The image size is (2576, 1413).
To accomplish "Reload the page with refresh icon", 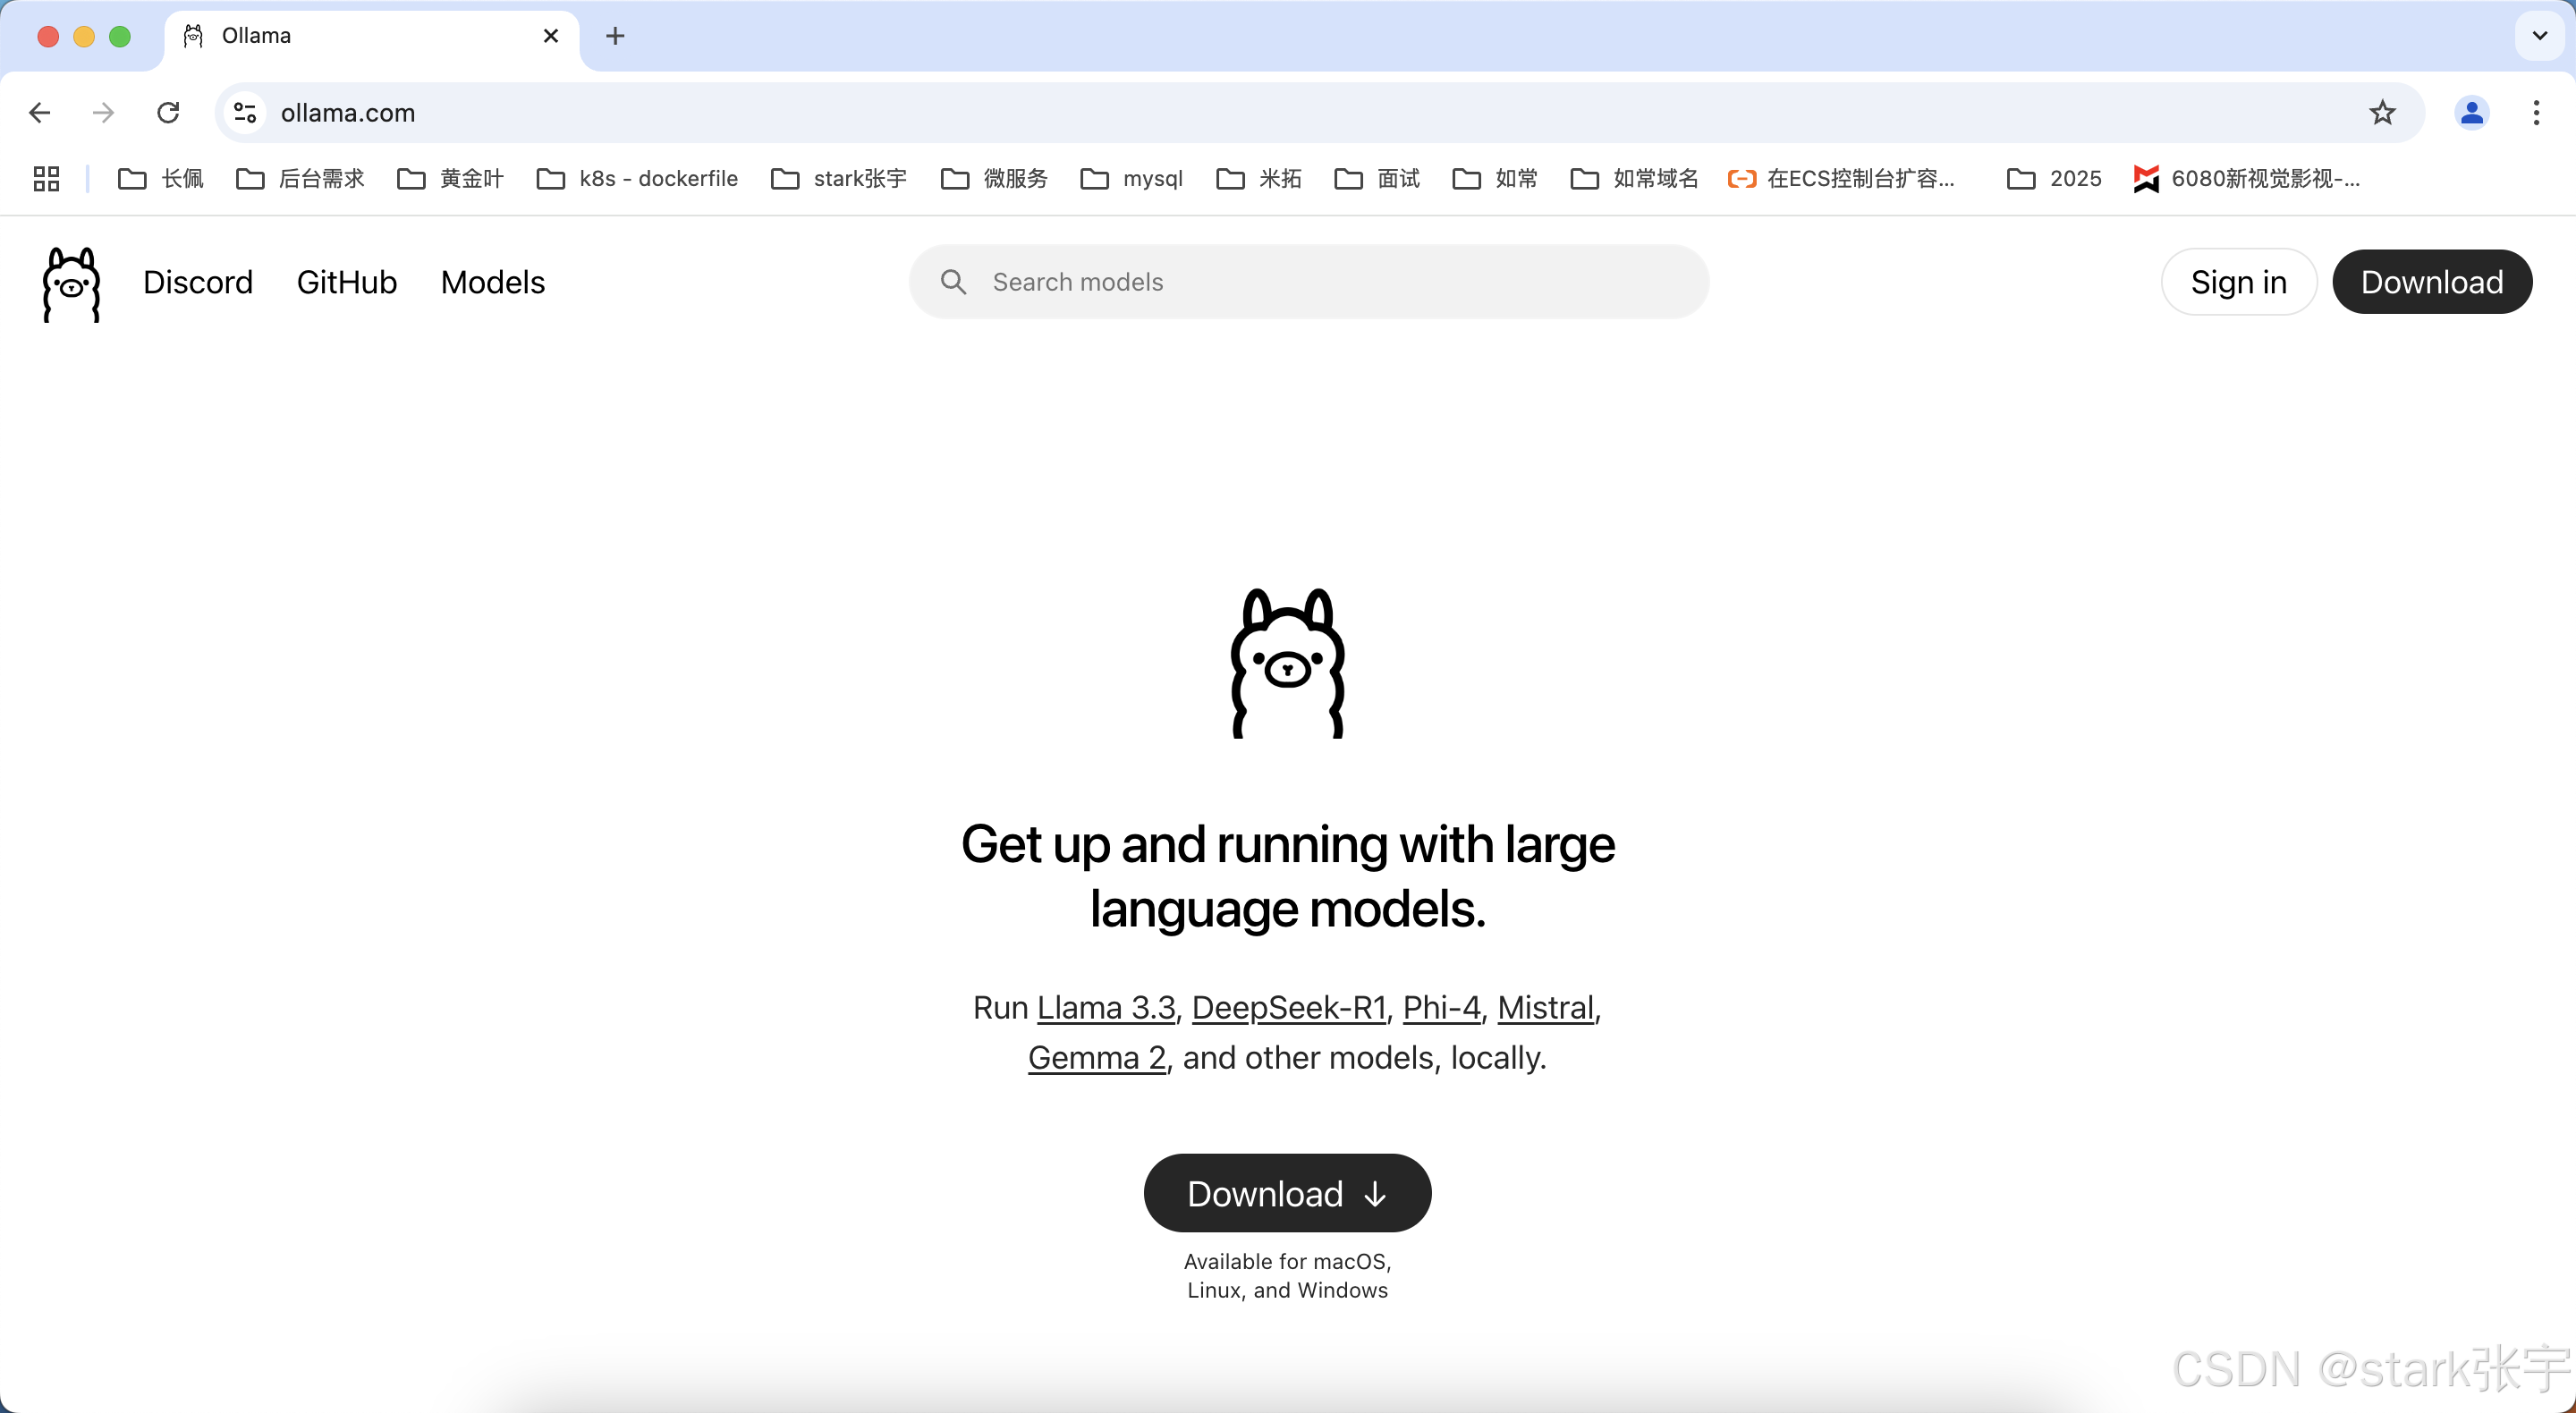I will click(168, 113).
